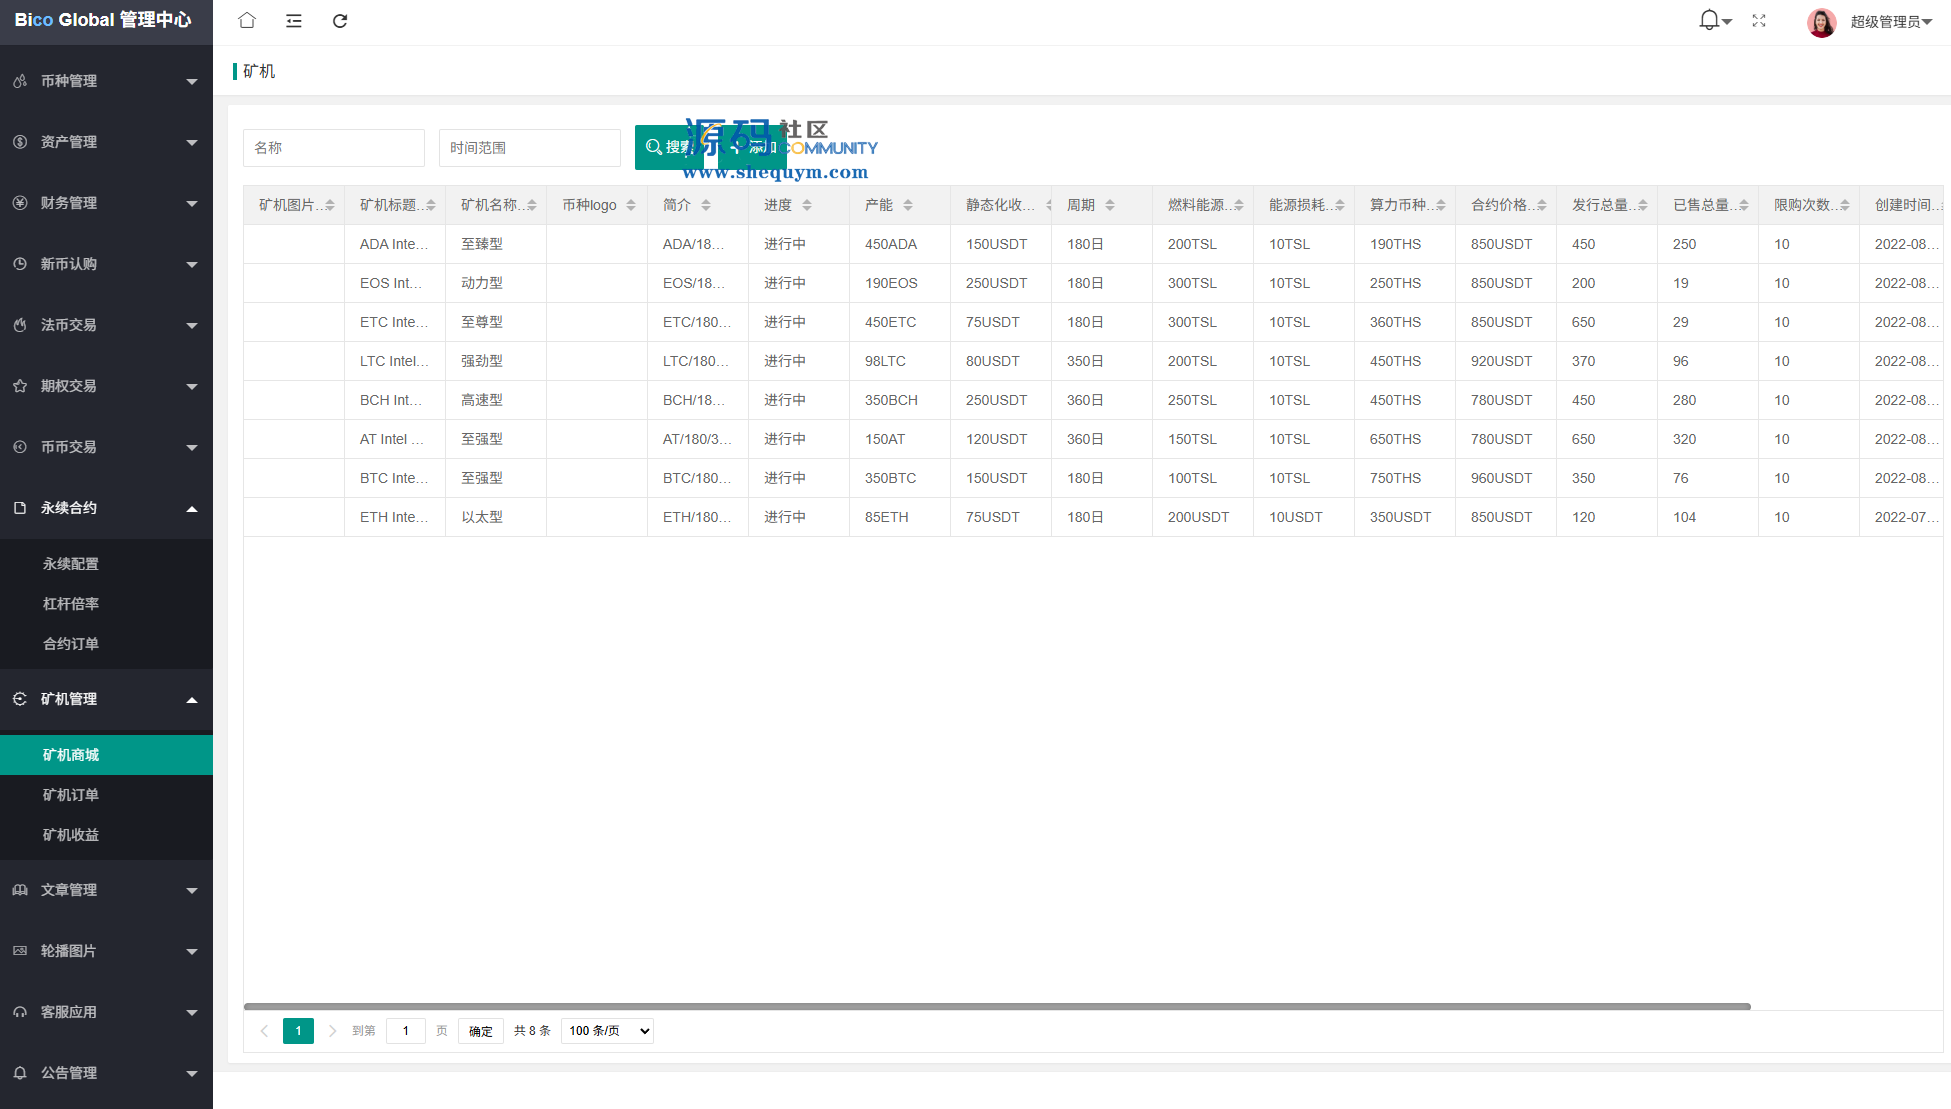Open the 超级管理员 user dropdown
1951x1109 pixels.
[1890, 22]
